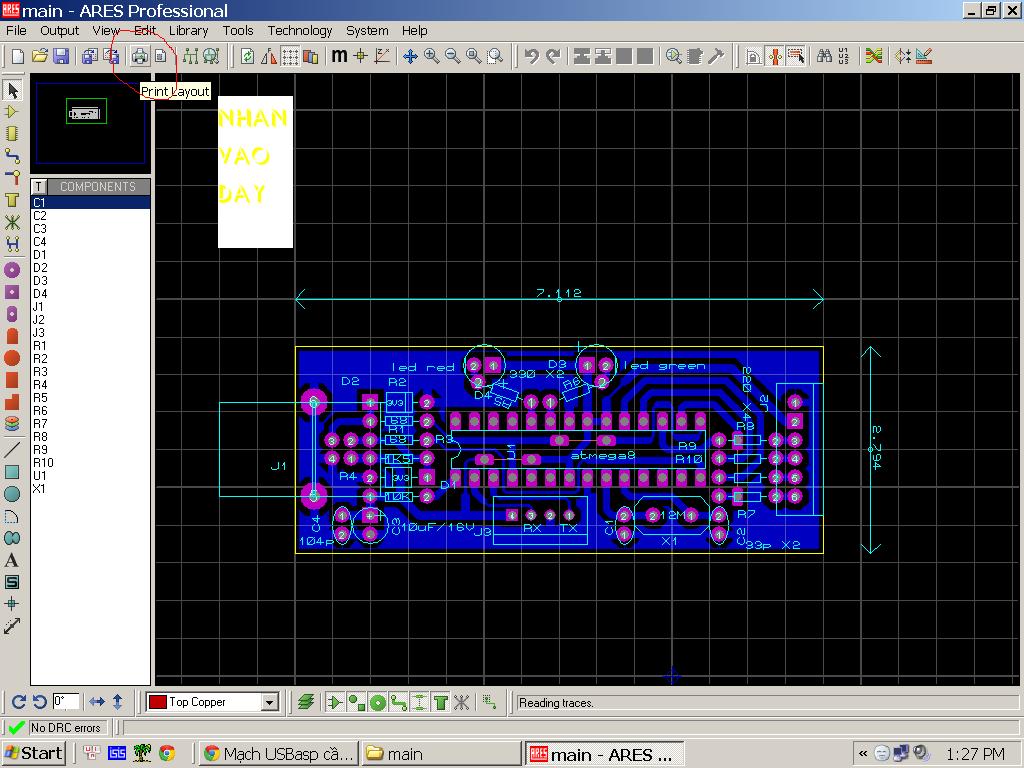Open the Library menu
Screen dimensions: 1024x768
pos(188,30)
